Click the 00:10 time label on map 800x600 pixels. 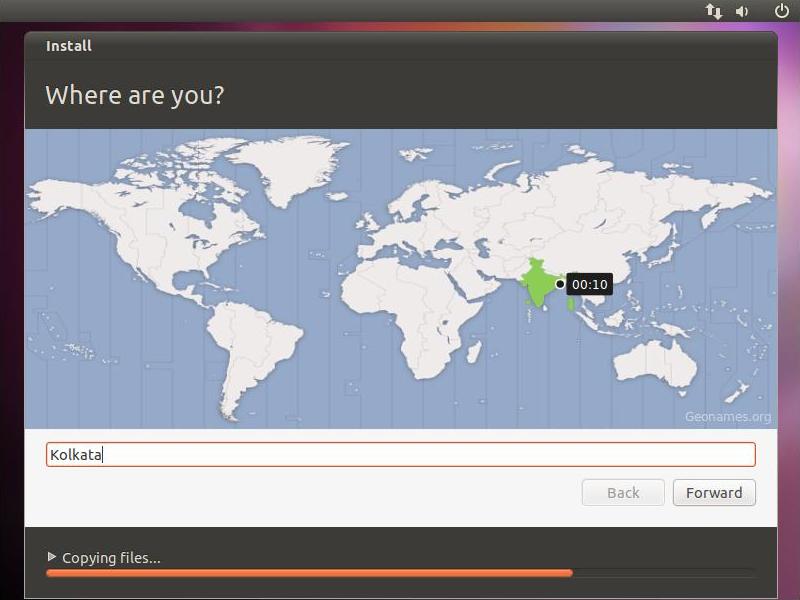click(x=590, y=284)
